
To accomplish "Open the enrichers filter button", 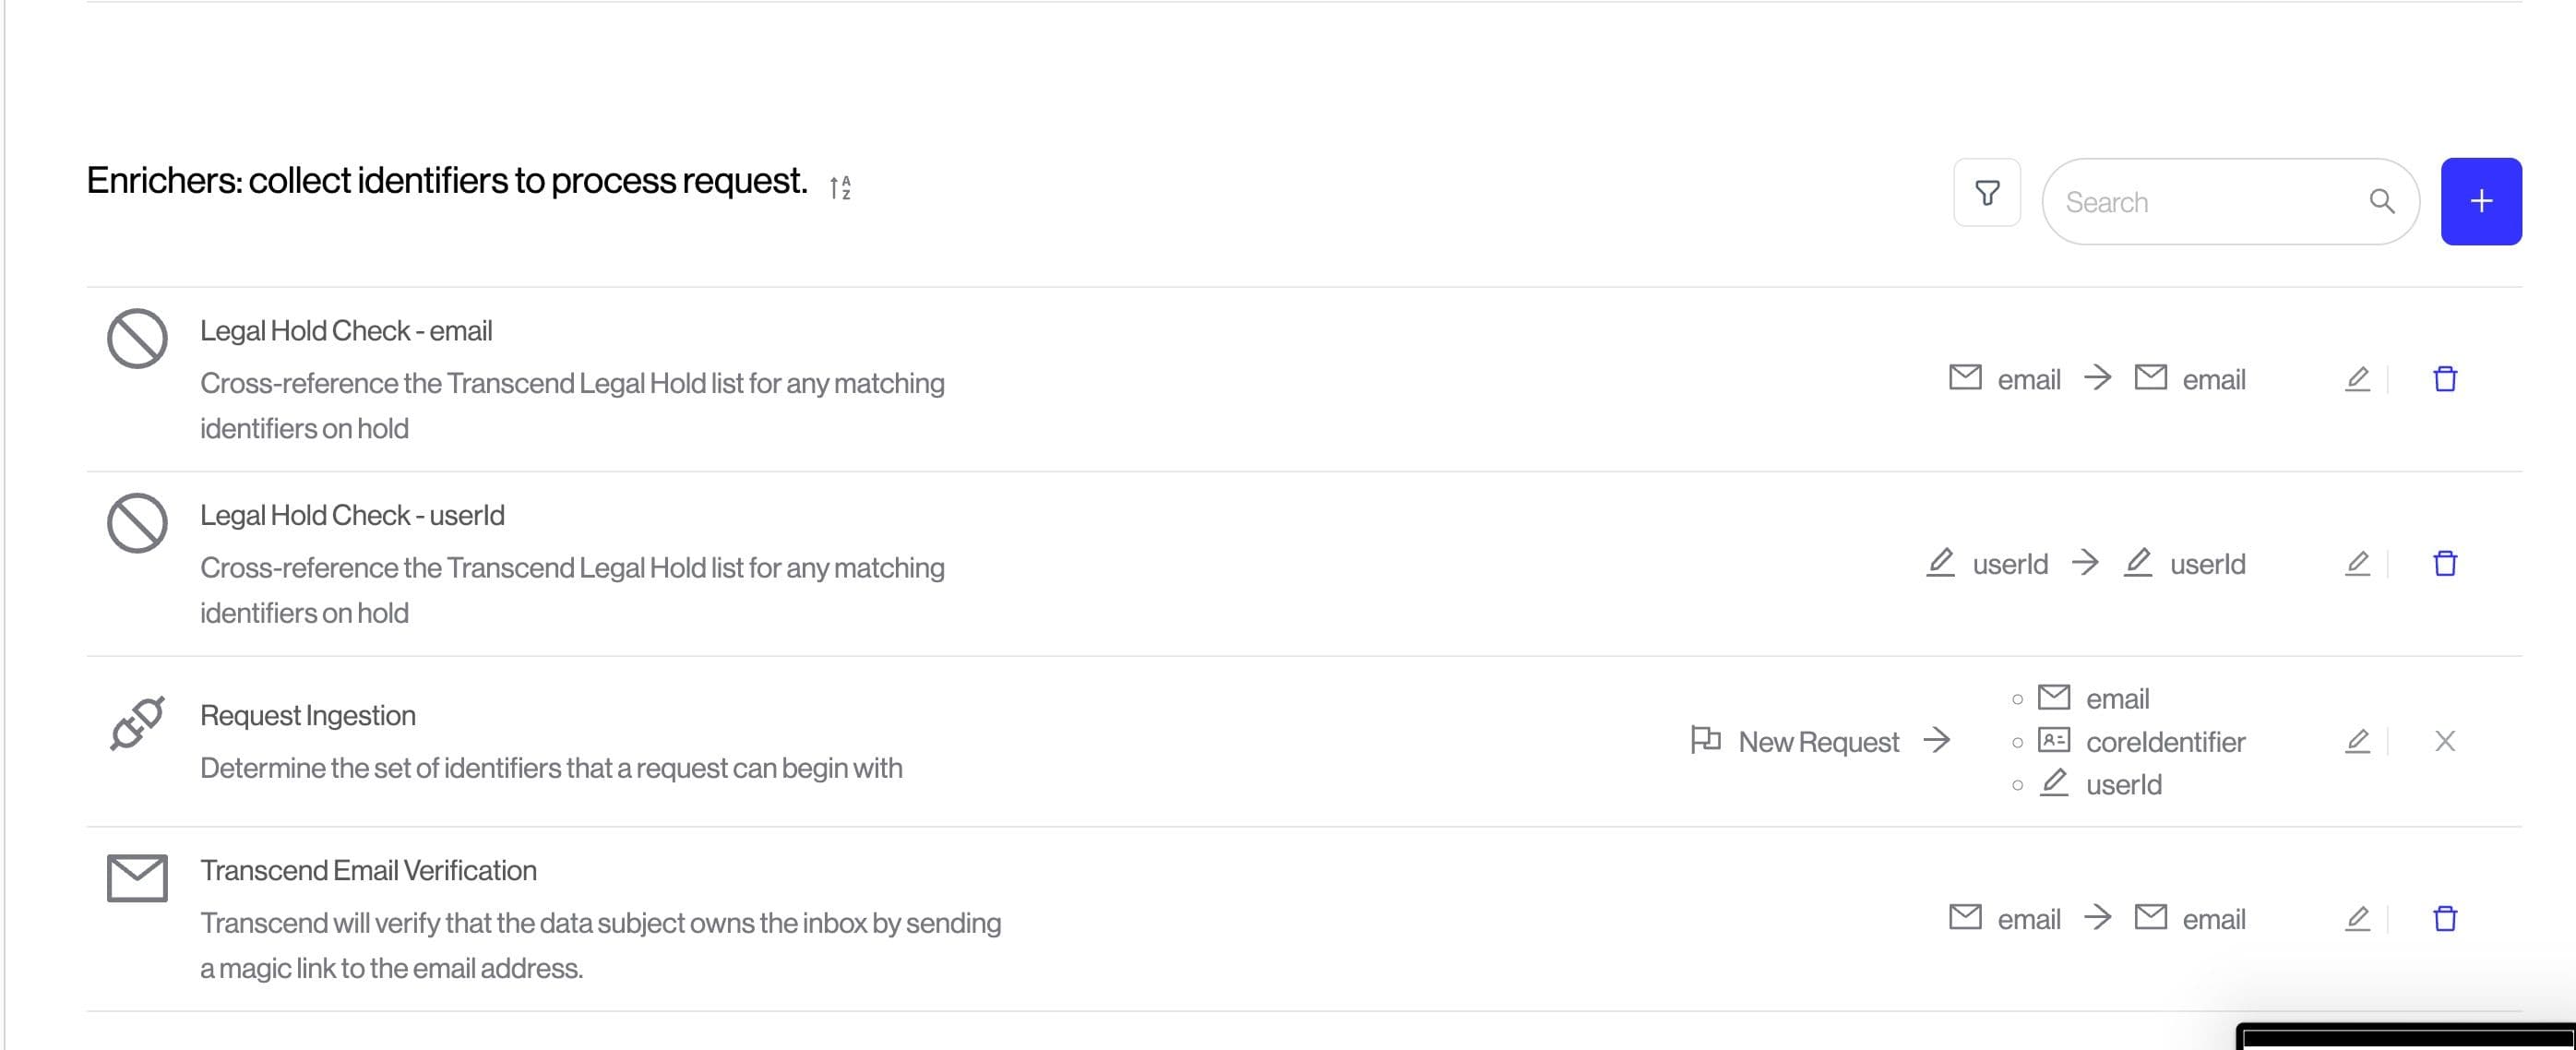I will [x=1986, y=193].
